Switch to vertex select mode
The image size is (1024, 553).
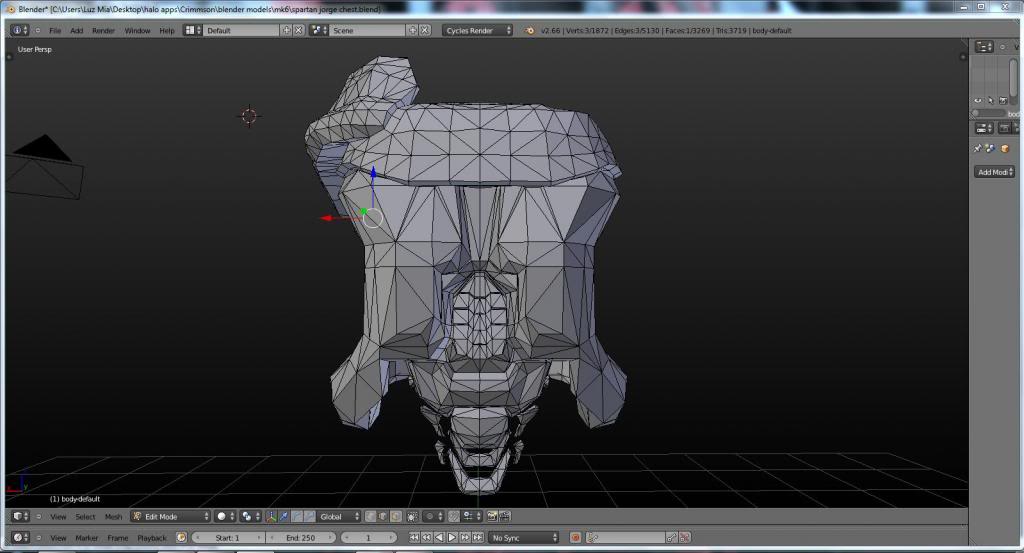370,516
